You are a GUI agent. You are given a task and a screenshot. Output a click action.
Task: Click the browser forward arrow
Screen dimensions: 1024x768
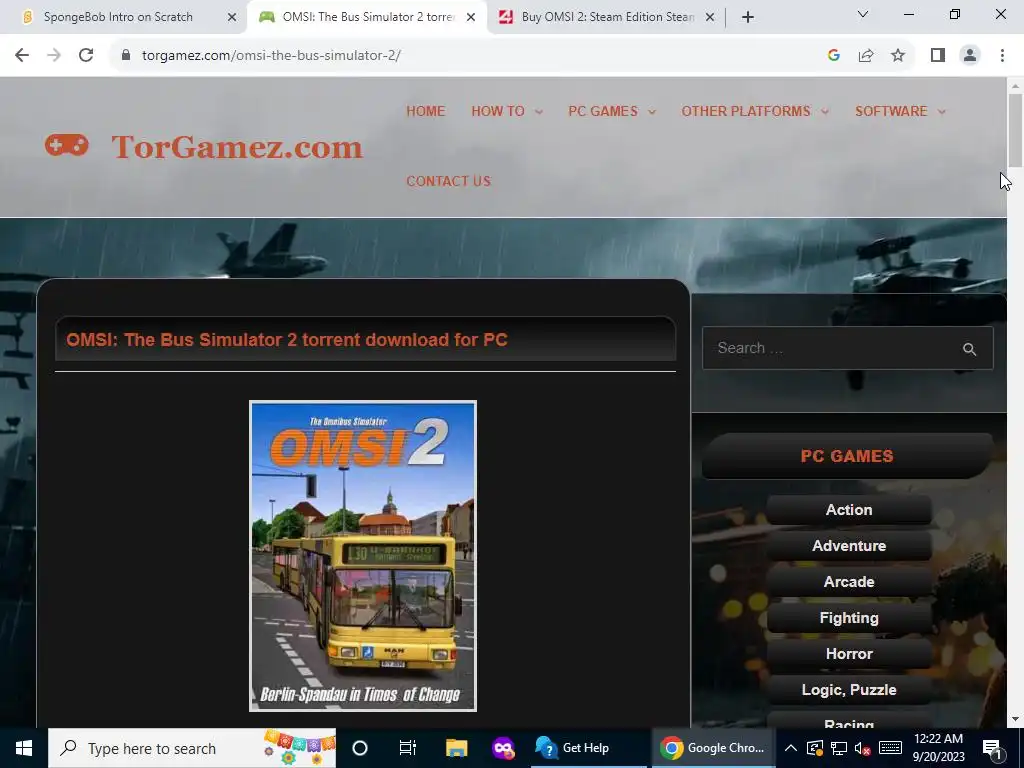(x=54, y=56)
